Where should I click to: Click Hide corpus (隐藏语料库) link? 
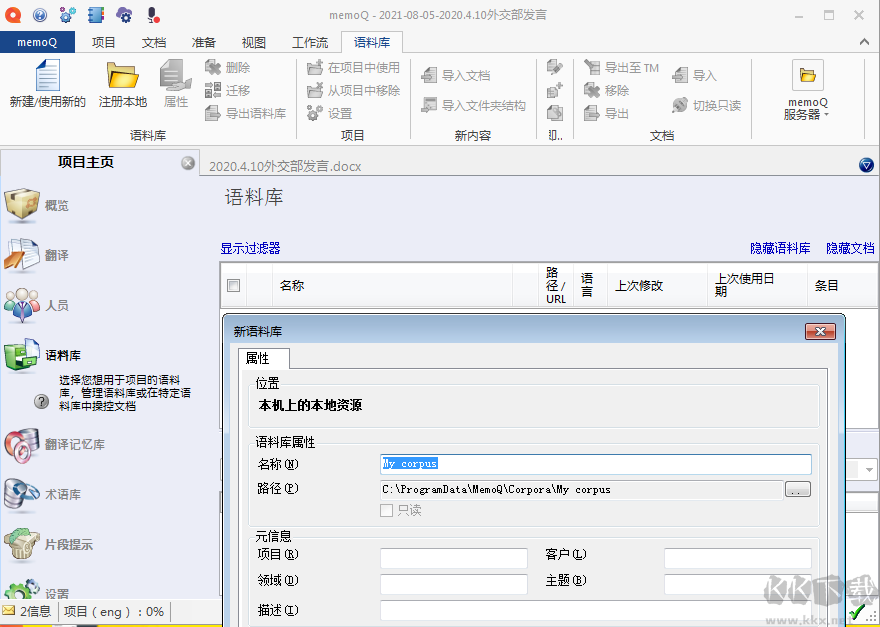point(780,248)
